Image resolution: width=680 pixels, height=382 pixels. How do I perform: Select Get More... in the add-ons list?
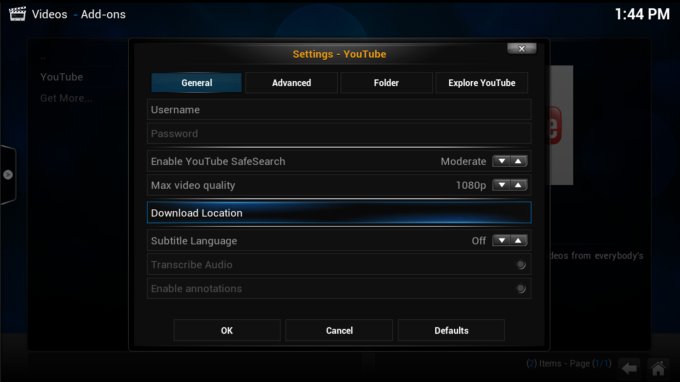click(66, 98)
